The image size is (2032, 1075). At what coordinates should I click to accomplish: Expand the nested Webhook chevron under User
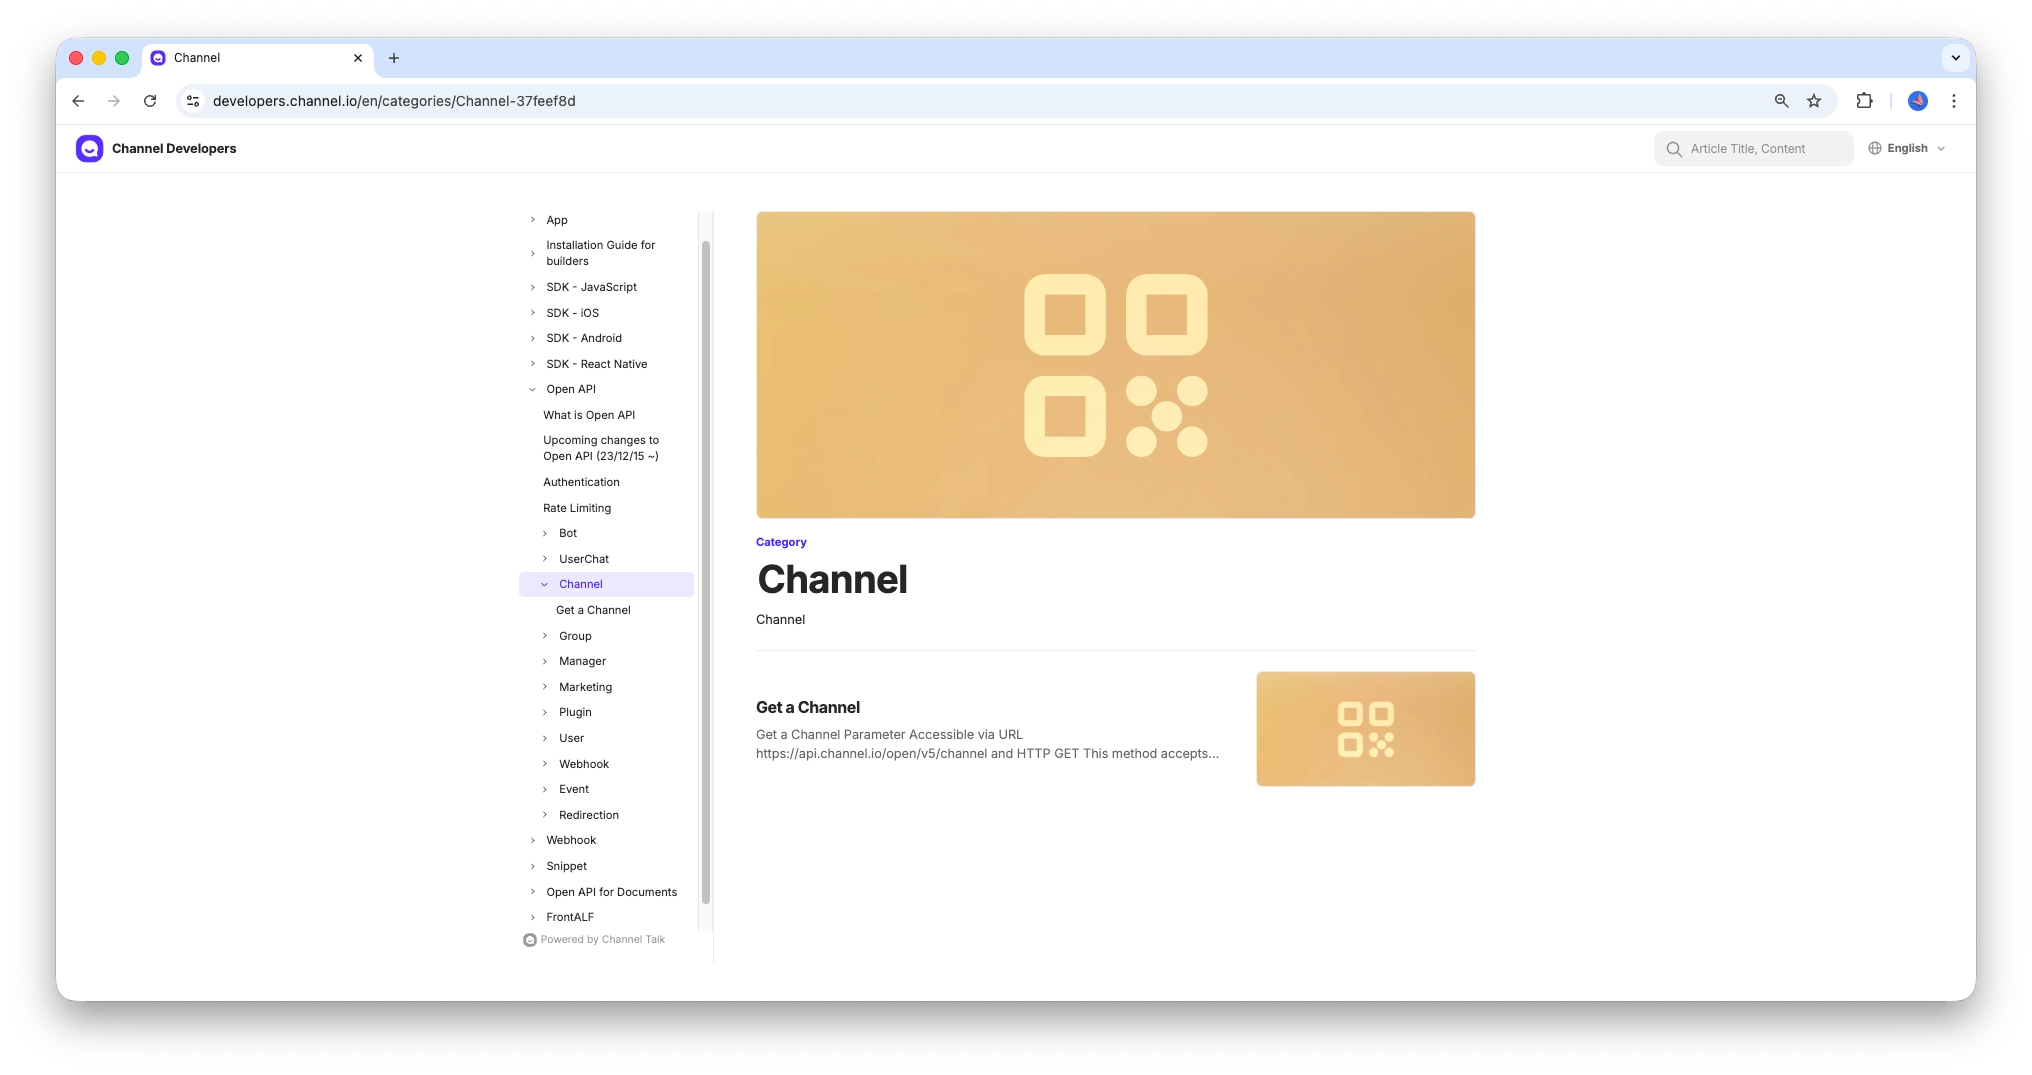[545, 764]
